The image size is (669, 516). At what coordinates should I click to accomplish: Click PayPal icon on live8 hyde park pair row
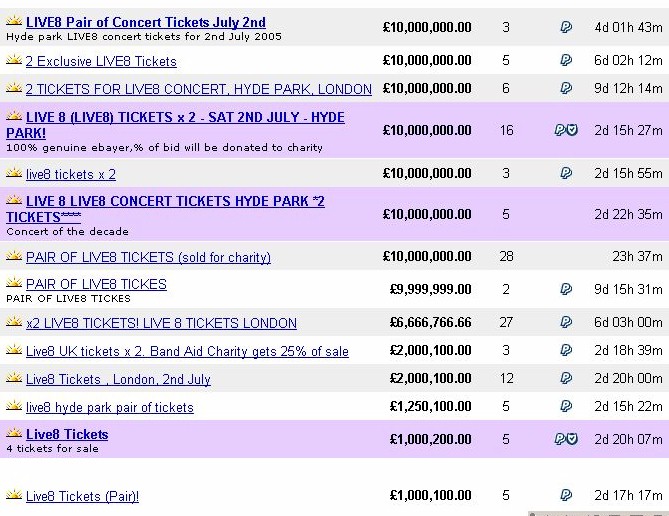click(x=566, y=406)
